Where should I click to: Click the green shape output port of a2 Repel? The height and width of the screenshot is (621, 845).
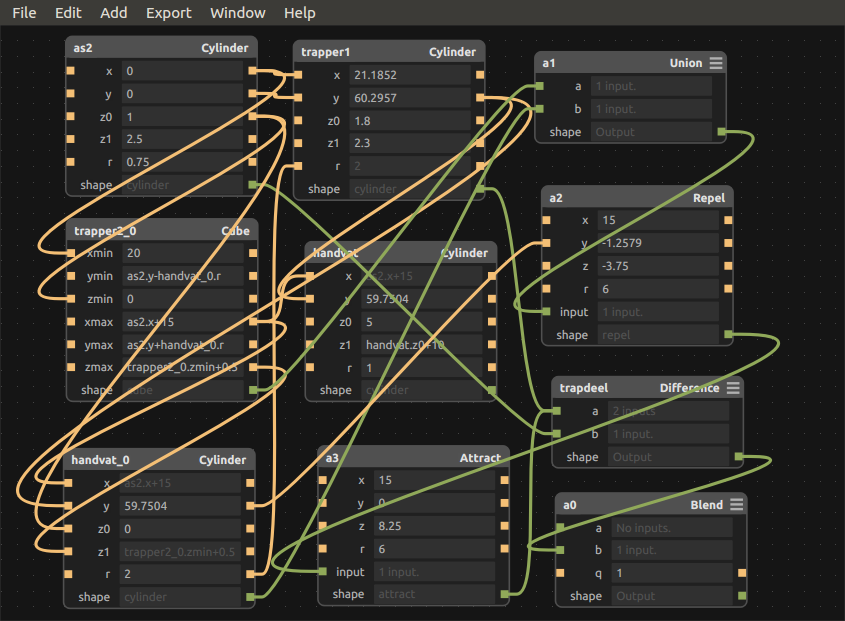coord(728,335)
